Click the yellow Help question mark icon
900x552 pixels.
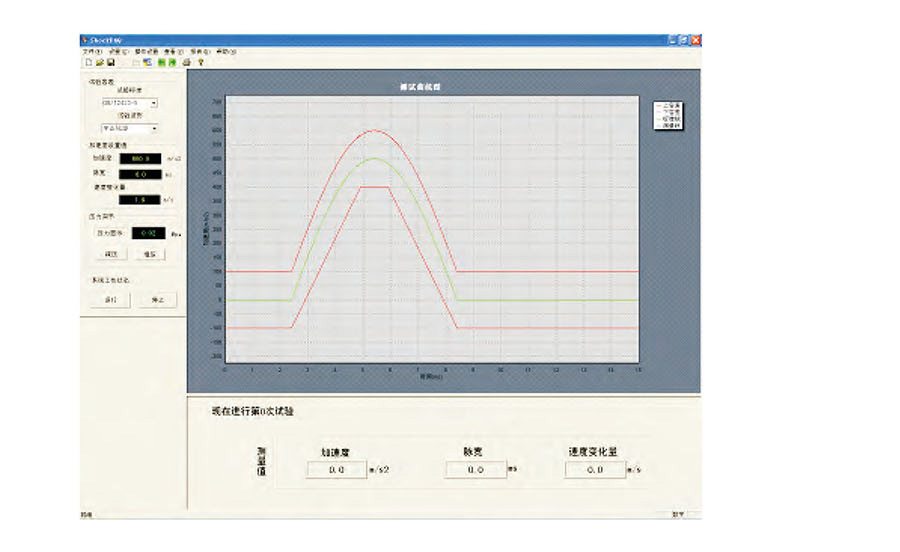[201, 62]
